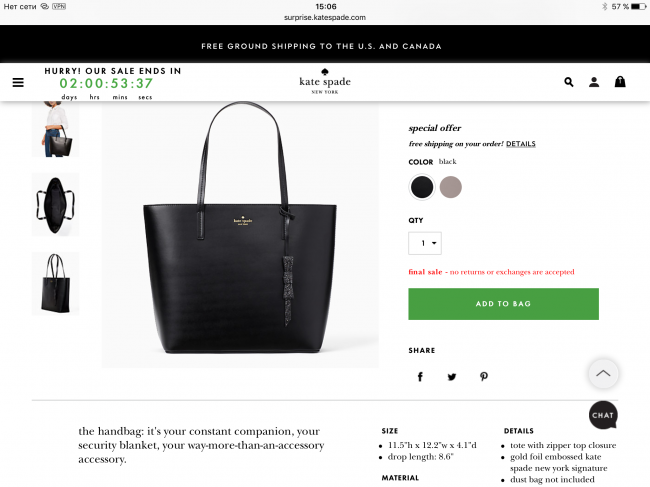Open the account profile icon

pos(594,82)
